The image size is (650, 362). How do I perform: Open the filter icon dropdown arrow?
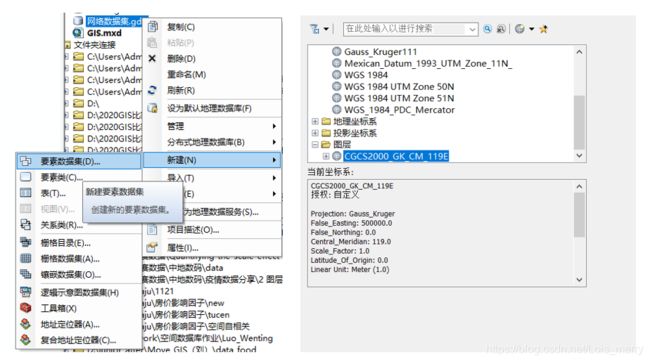click(x=326, y=29)
